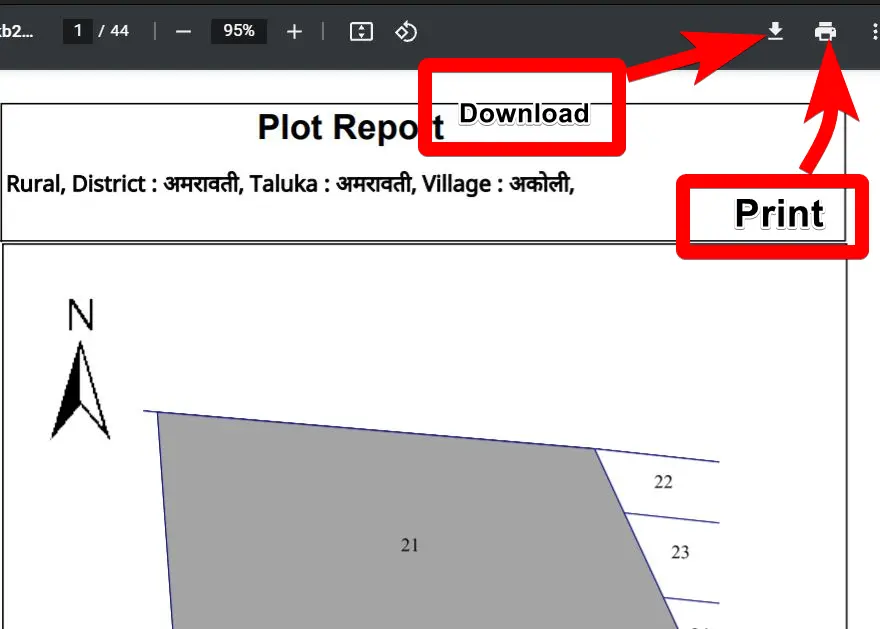Click the truncated file name in toolbar
Screen dimensions: 880x629
[x=18, y=31]
